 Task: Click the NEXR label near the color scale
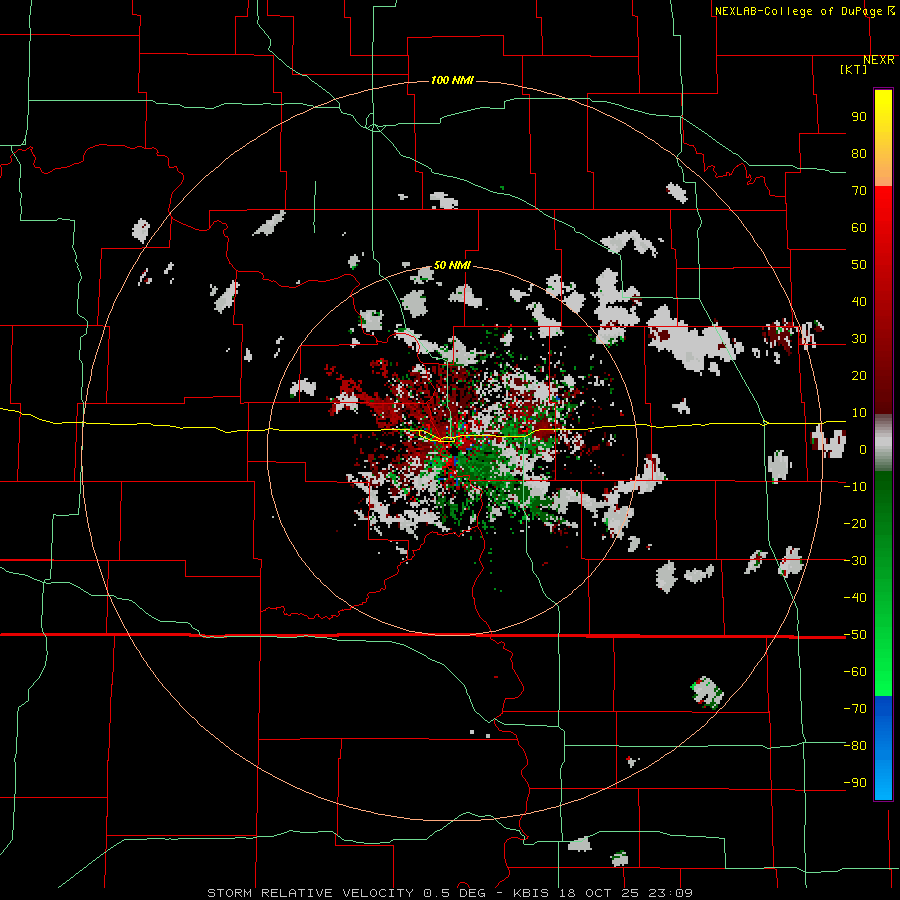pos(879,60)
